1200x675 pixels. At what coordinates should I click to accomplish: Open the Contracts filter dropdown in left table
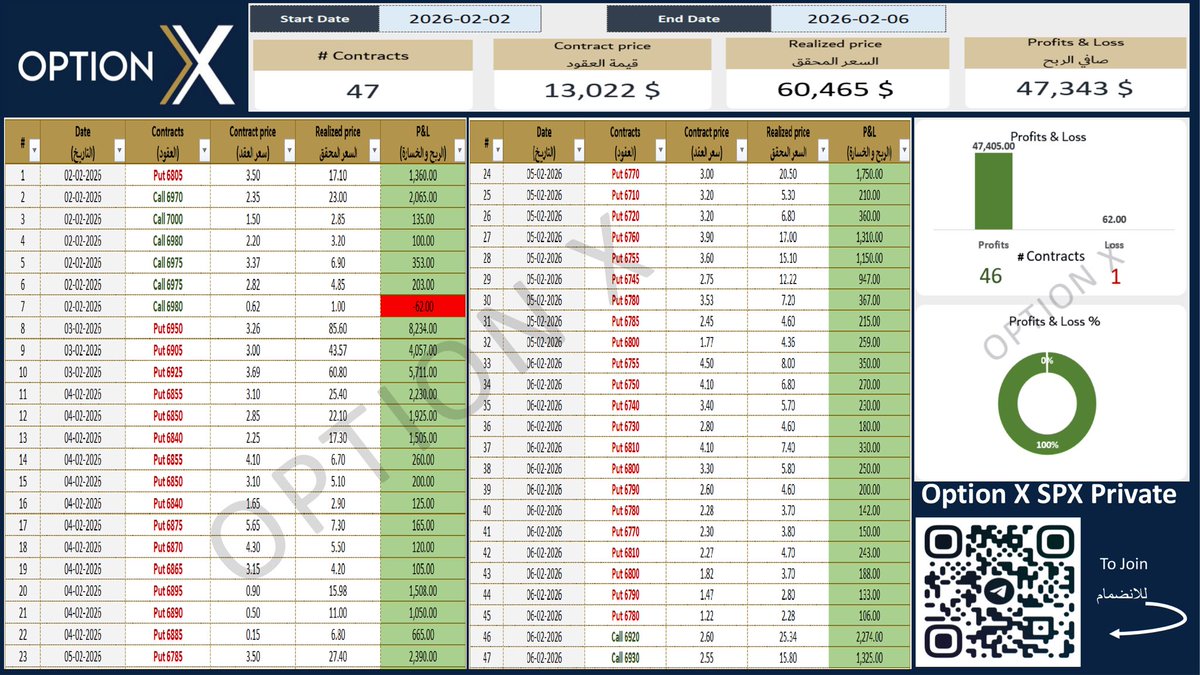coord(204,151)
